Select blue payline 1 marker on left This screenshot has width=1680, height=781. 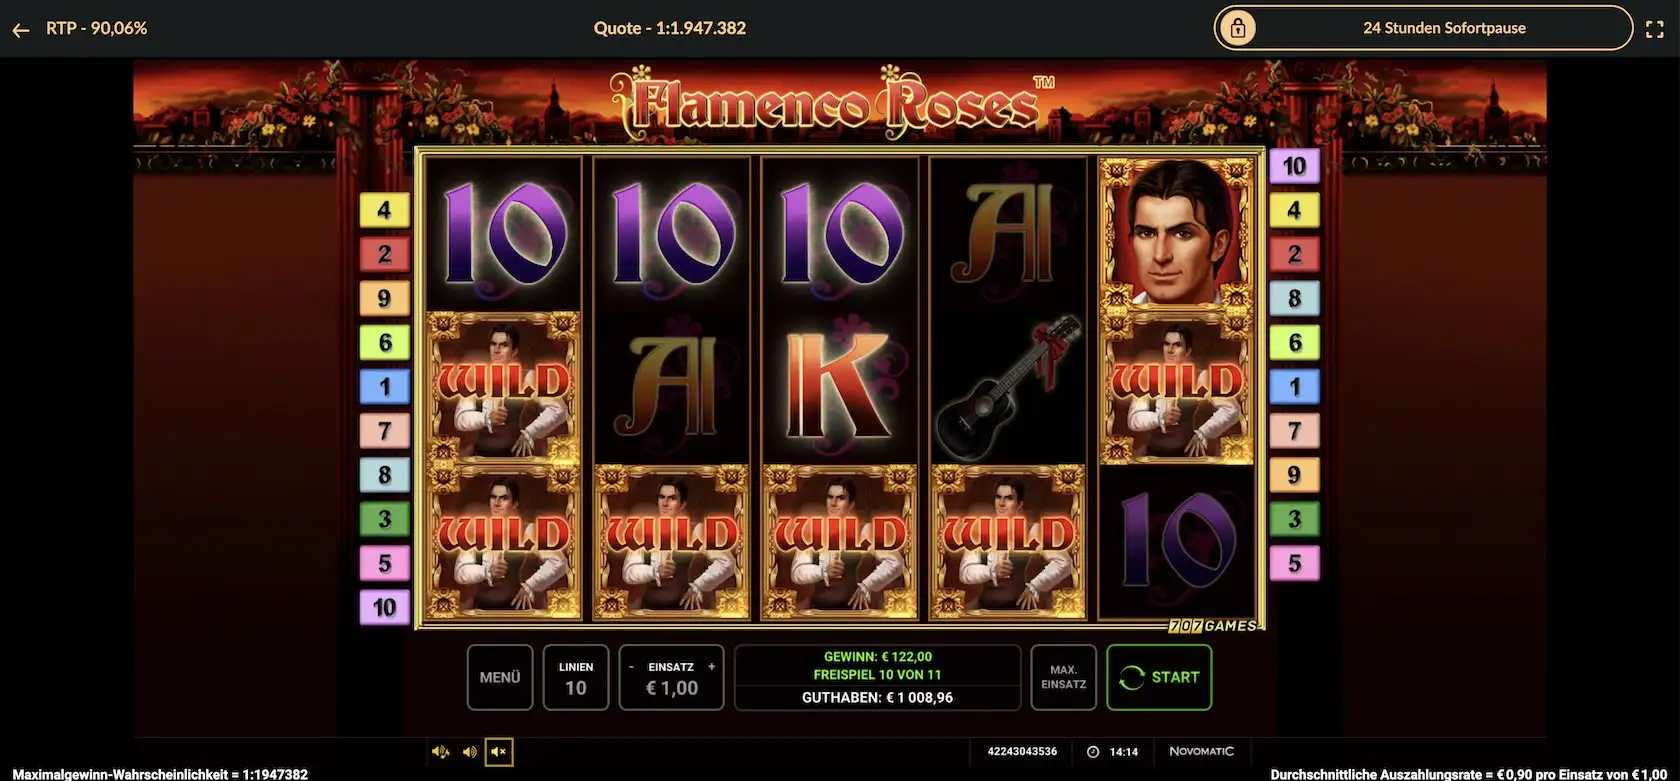(384, 386)
